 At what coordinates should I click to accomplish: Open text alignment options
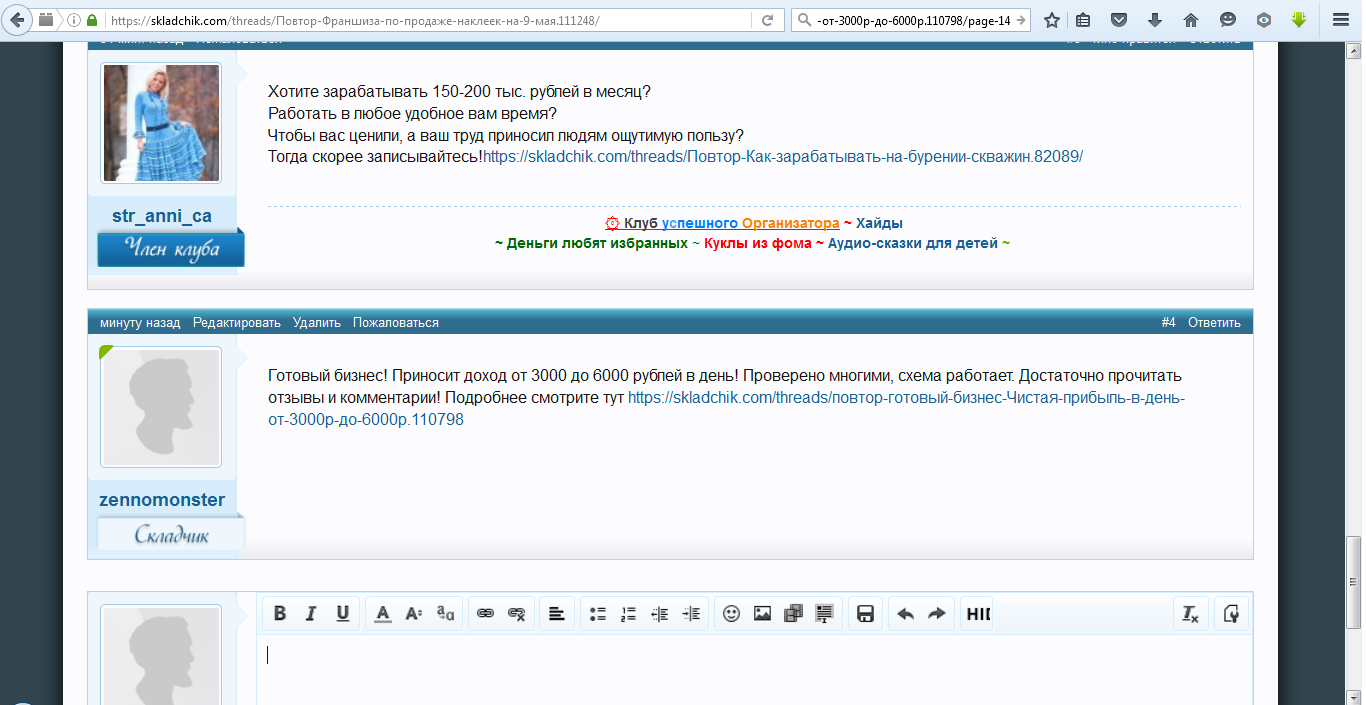pos(557,614)
